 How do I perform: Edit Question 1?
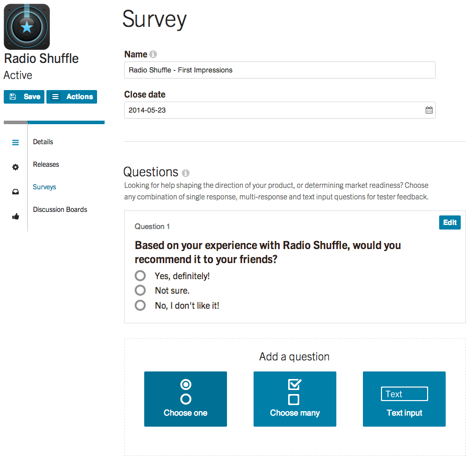450,222
